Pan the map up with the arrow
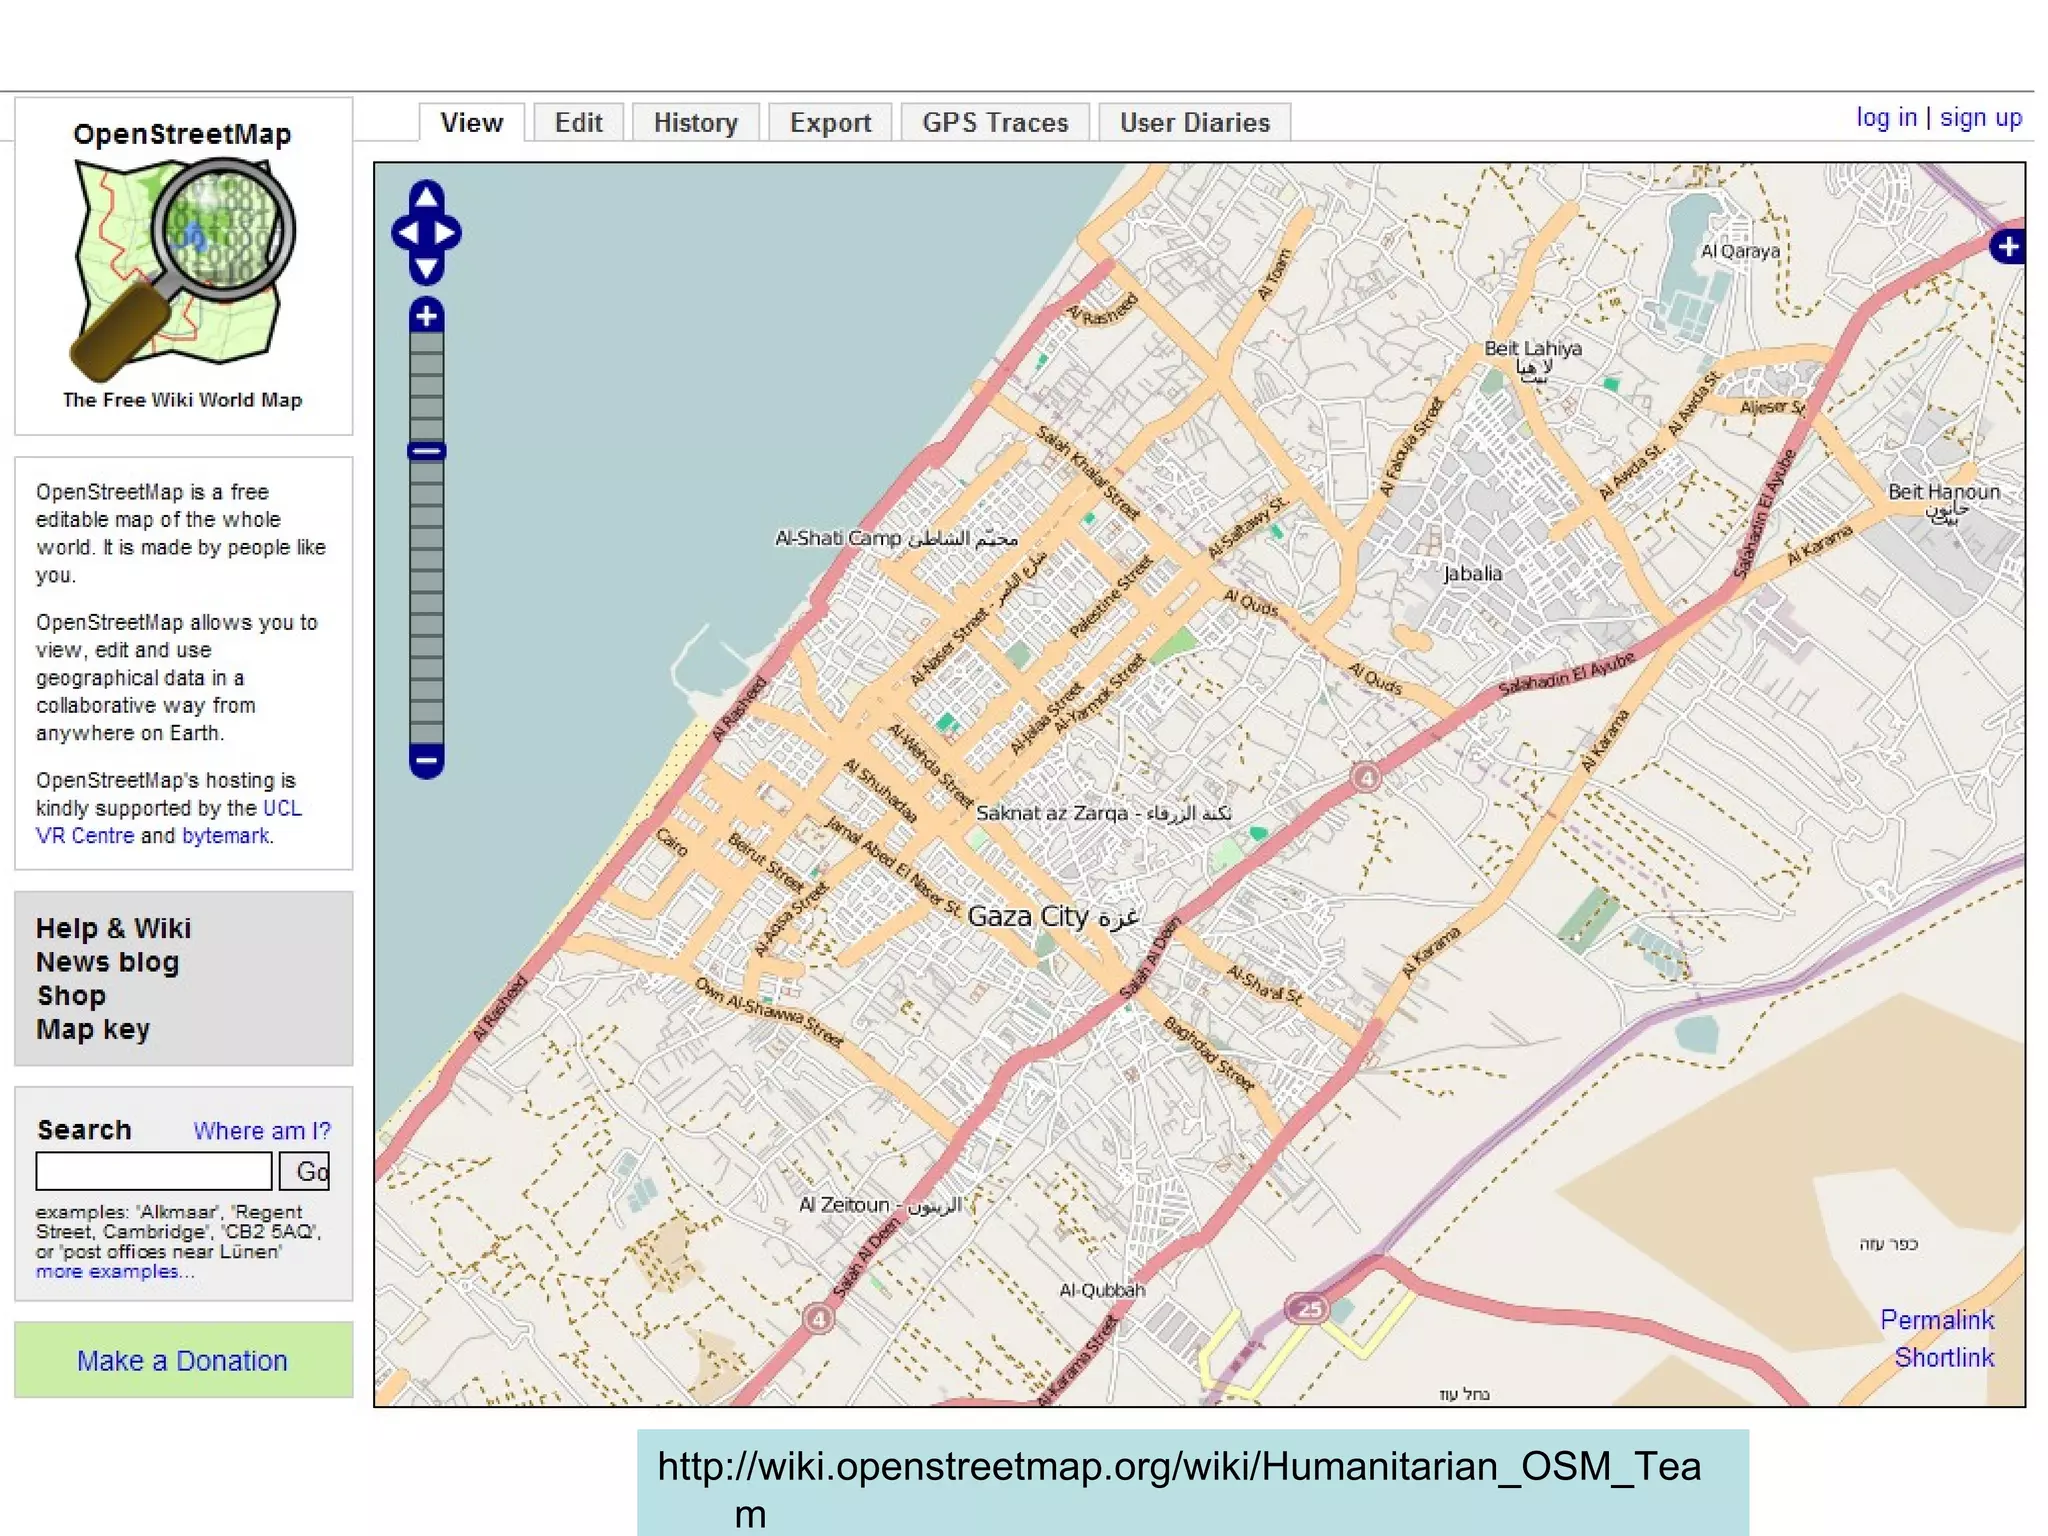Screen dimensions: 2048x1536 pyautogui.click(x=426, y=195)
